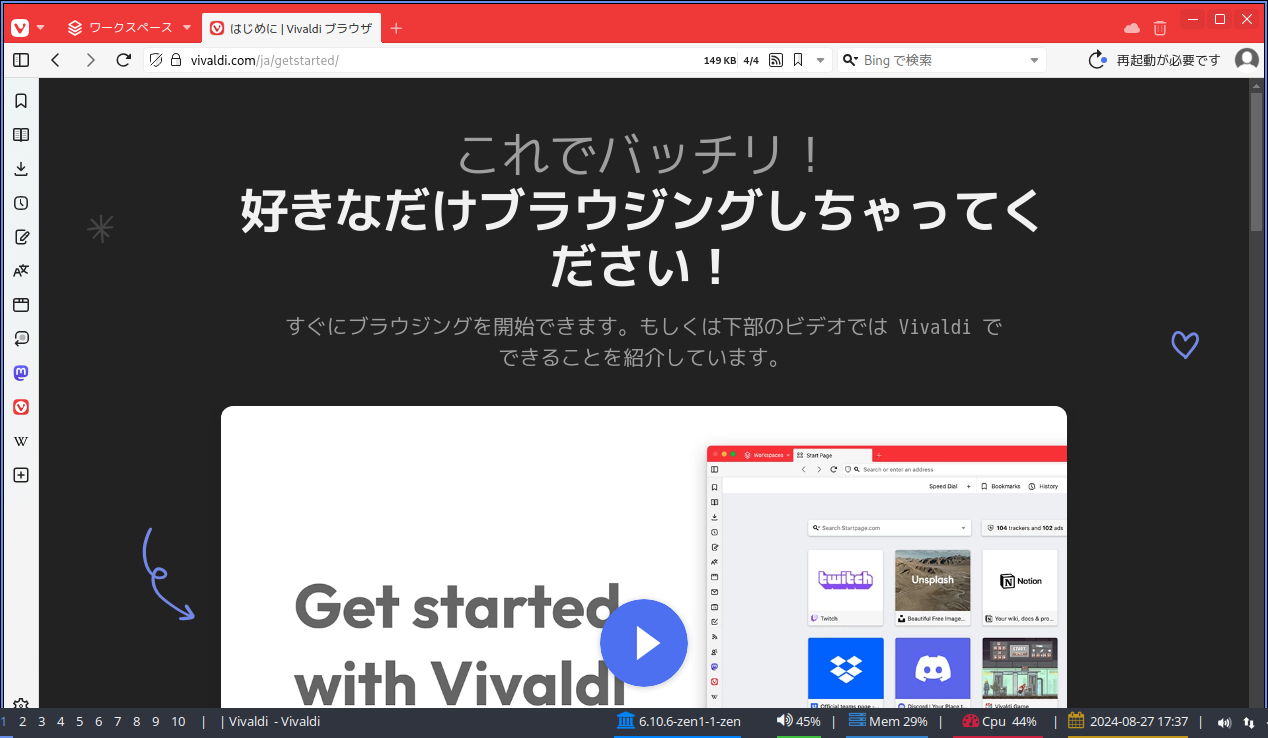Click the Bing search field
1268x738 pixels.
942,60
